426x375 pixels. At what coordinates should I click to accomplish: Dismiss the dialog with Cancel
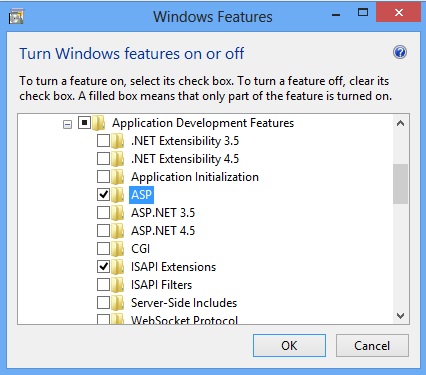tap(372, 346)
